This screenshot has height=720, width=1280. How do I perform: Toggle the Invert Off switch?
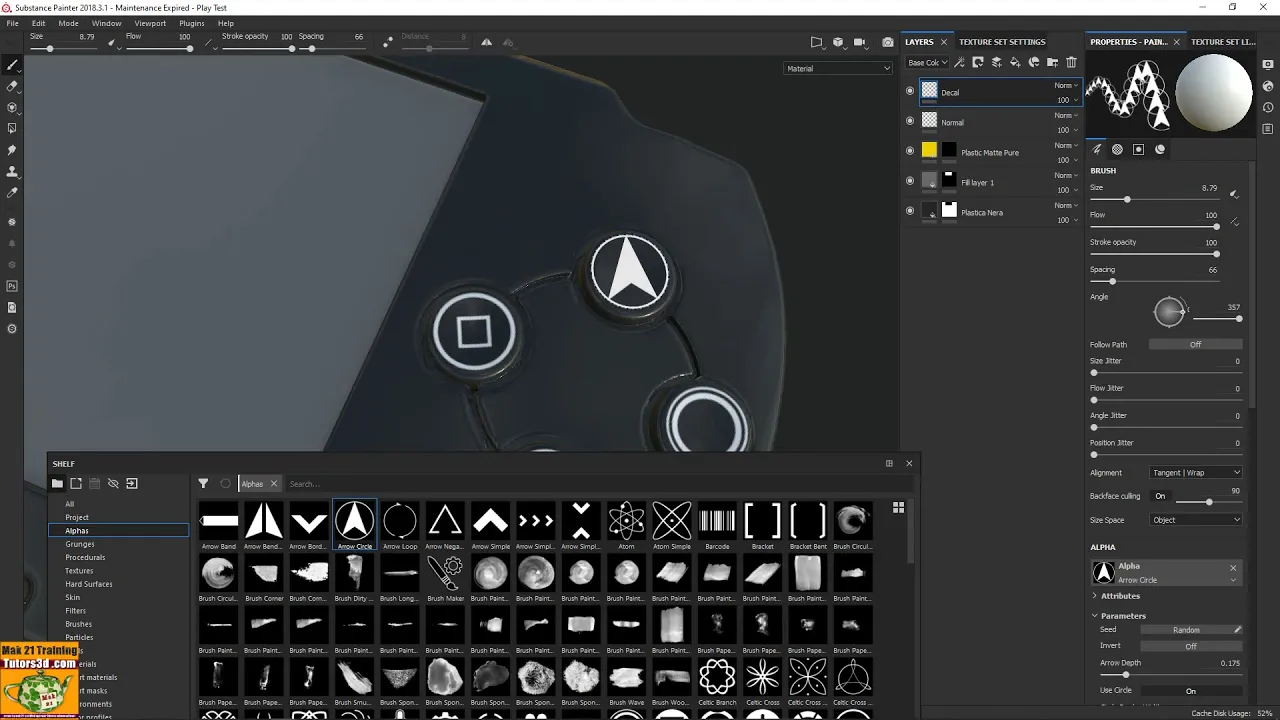1191,646
